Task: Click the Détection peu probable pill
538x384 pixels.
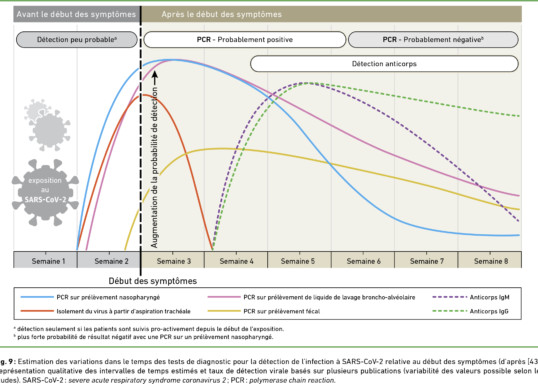Action: pos(77,39)
